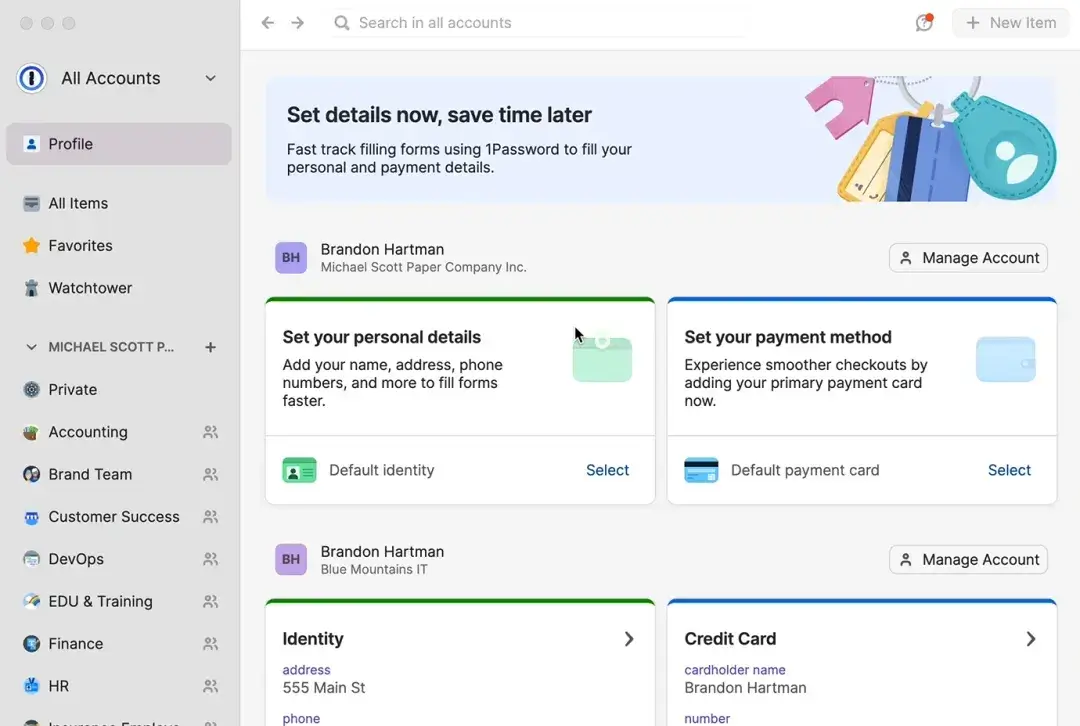
Task: Go forward with the right arrow
Action: point(298,23)
